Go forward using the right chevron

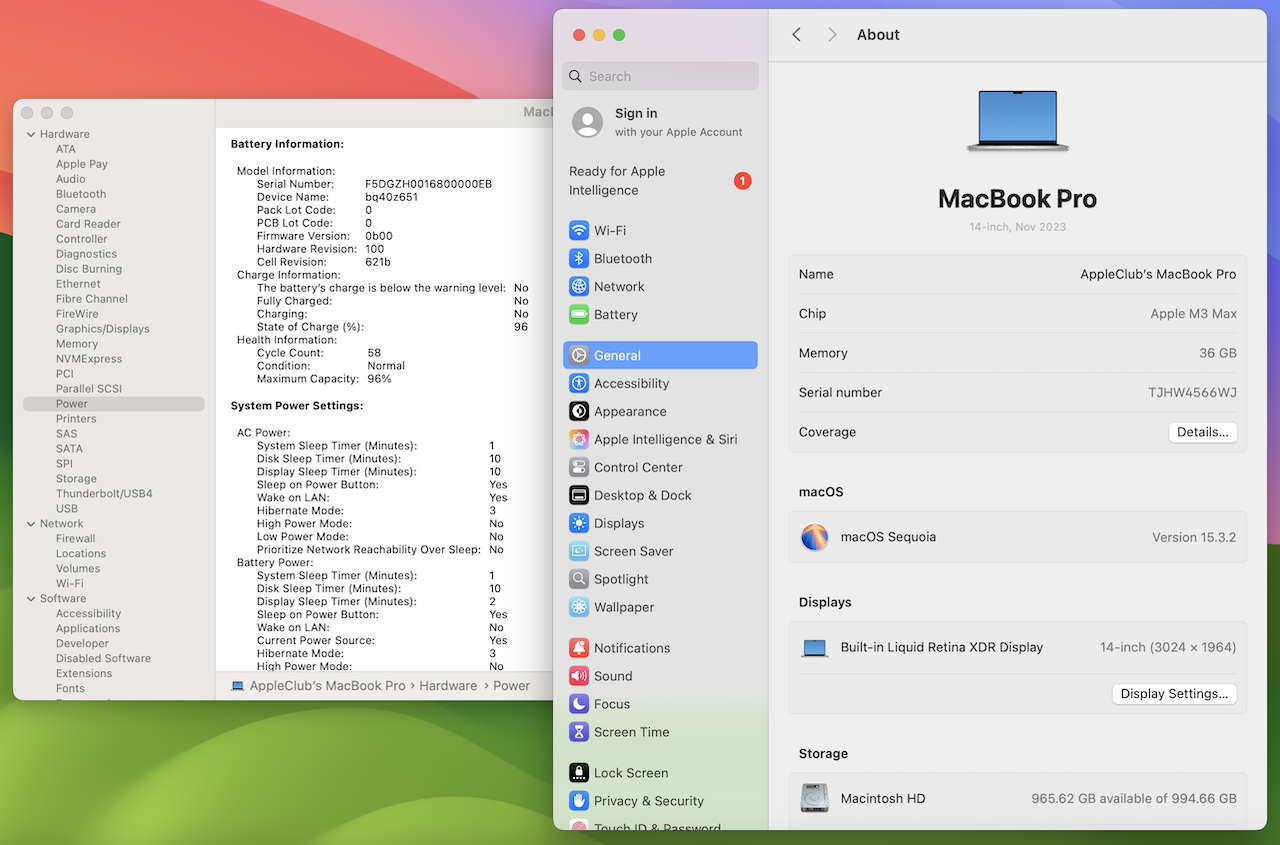click(x=832, y=35)
